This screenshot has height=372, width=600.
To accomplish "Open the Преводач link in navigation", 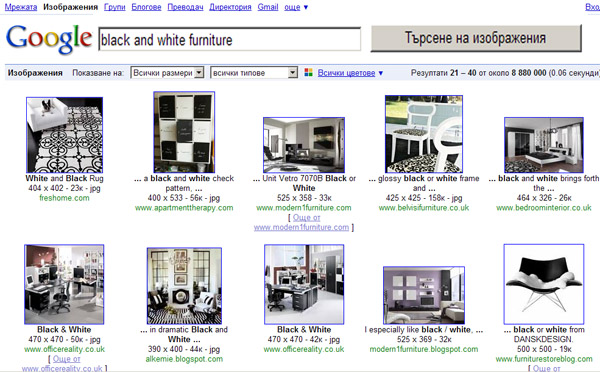I will coord(185,7).
